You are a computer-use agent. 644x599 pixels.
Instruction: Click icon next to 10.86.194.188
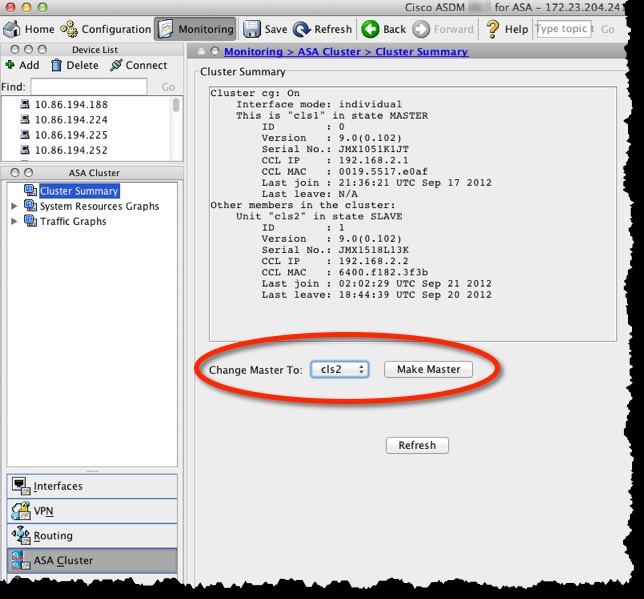coord(25,104)
